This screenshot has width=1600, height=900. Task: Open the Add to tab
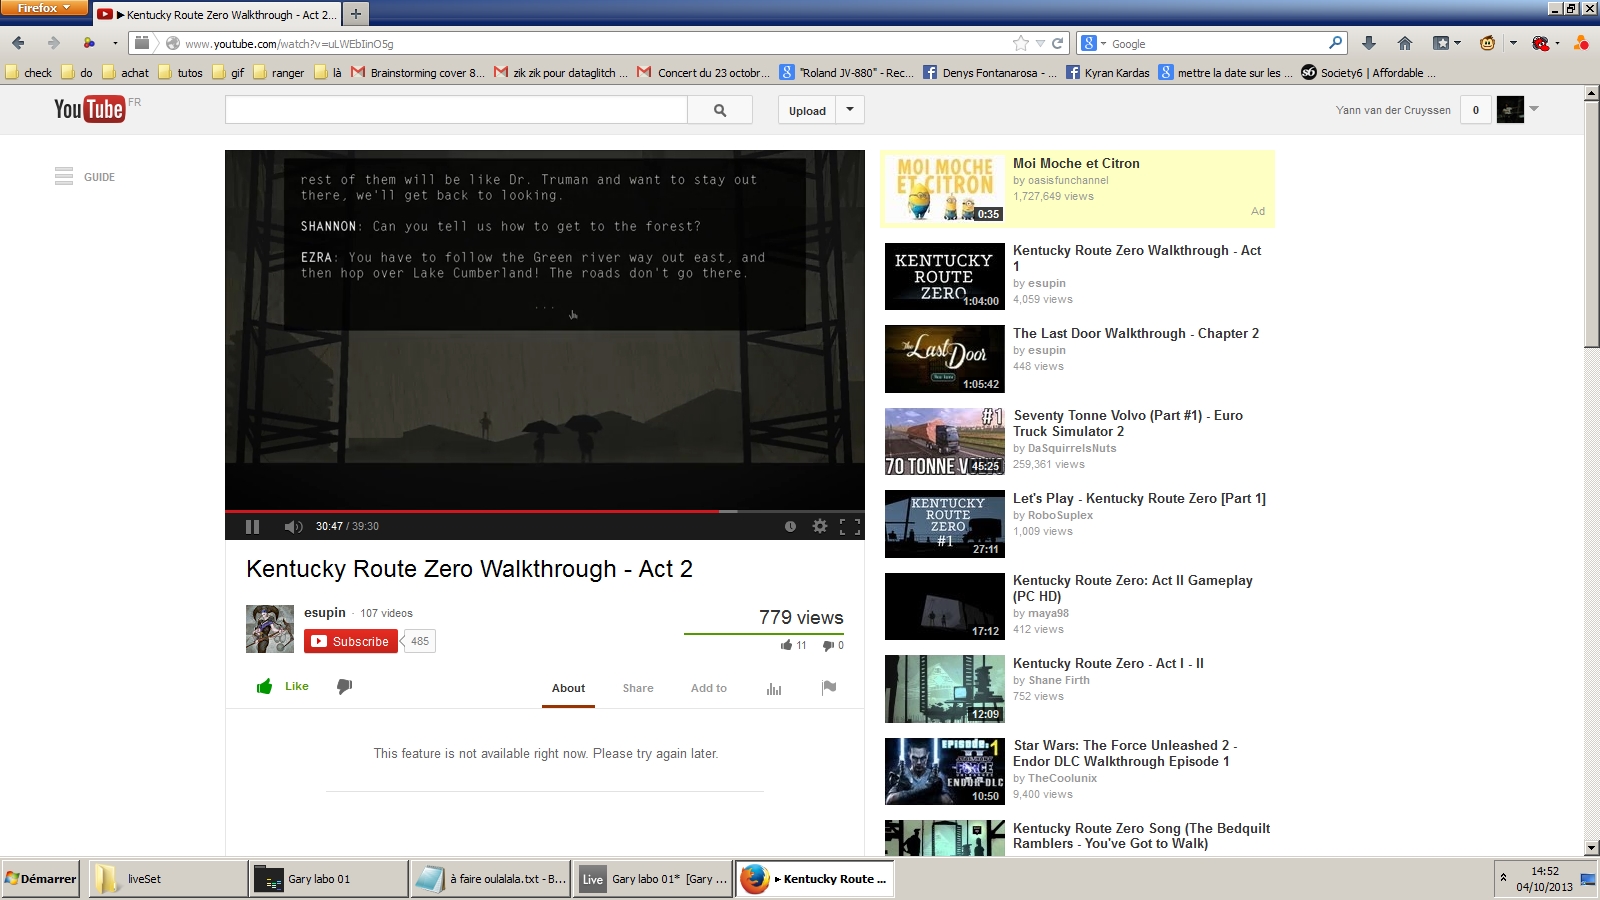(x=708, y=688)
